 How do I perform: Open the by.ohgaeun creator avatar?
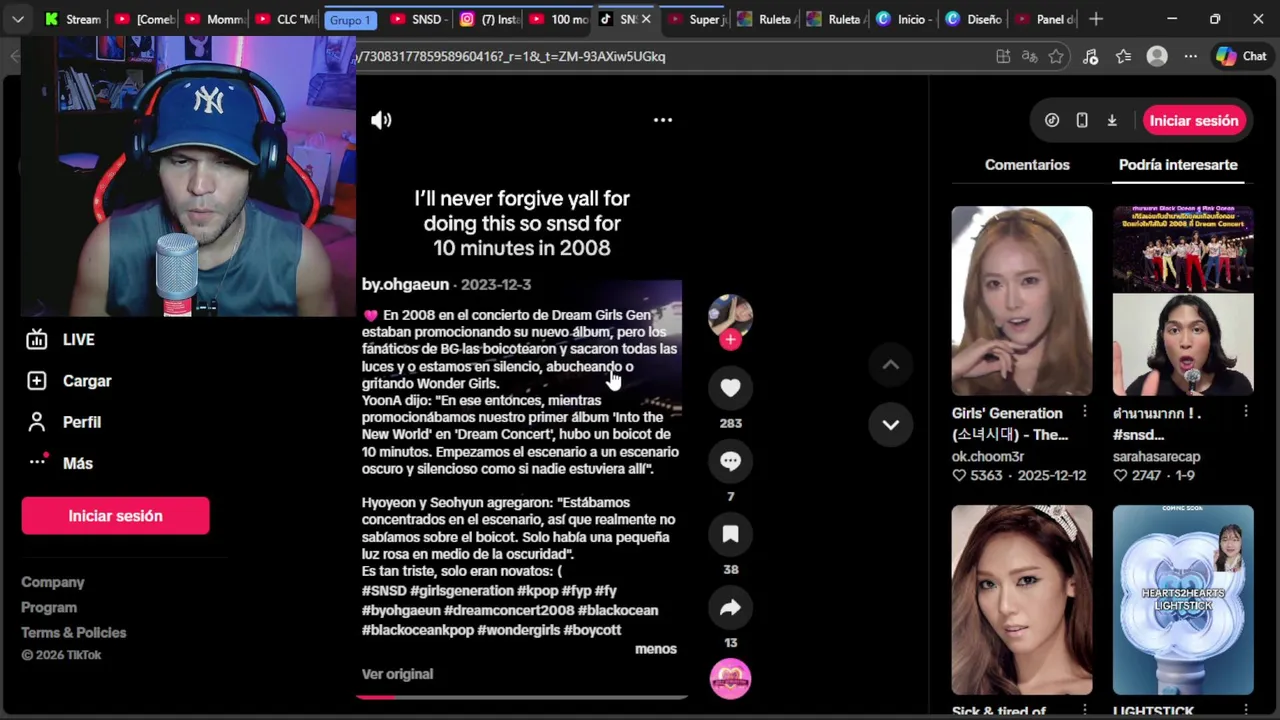click(730, 316)
